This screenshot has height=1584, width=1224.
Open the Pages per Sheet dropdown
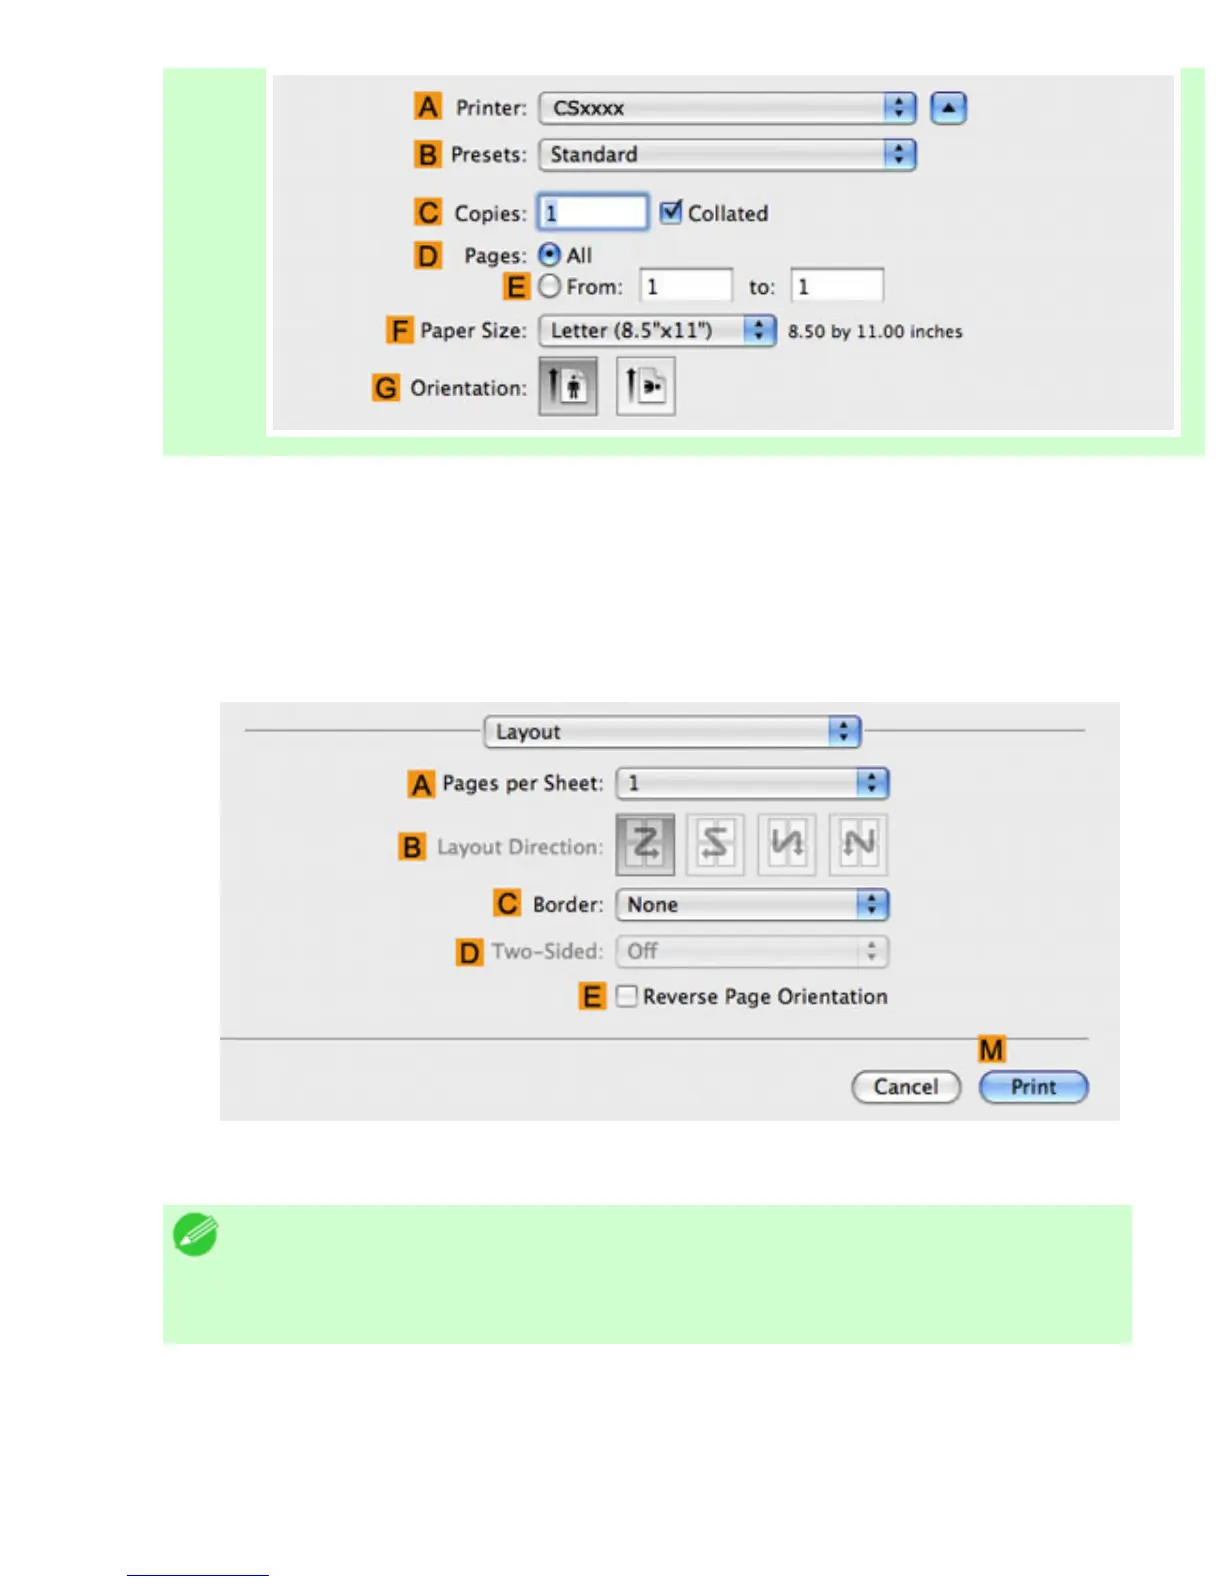752,783
